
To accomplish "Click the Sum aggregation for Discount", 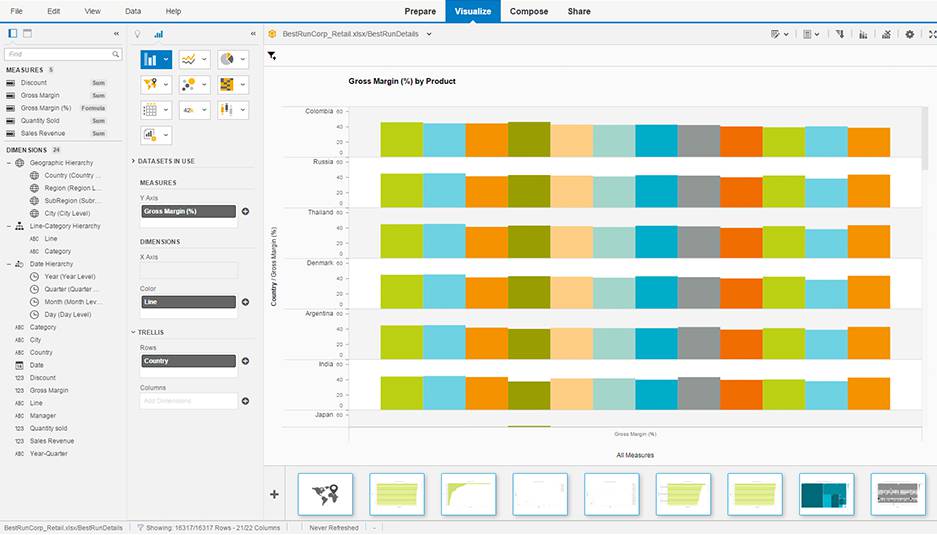I will tap(98, 83).
